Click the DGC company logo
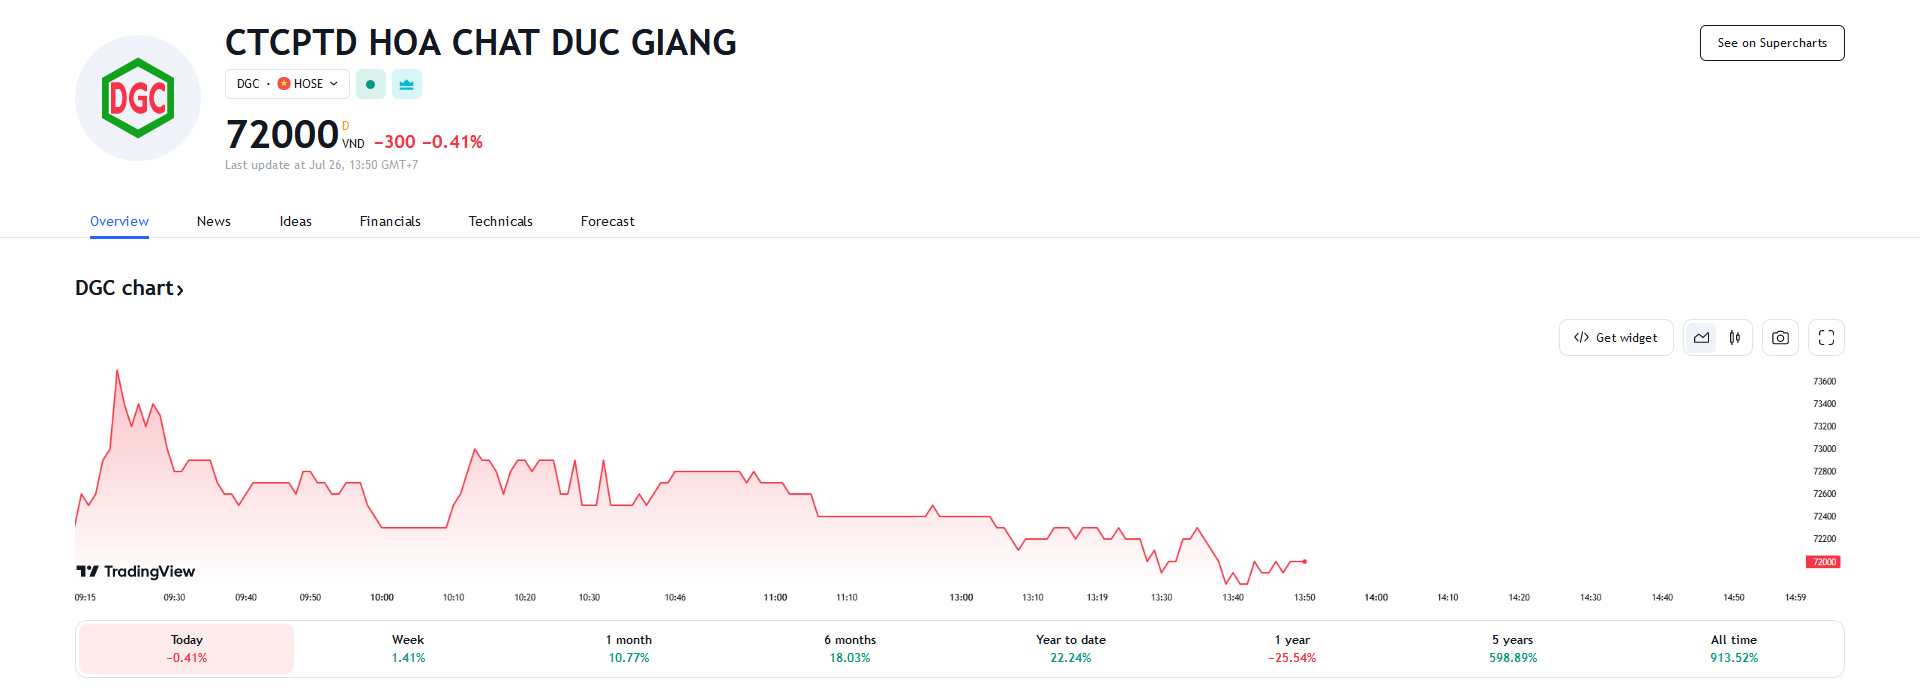 138,98
